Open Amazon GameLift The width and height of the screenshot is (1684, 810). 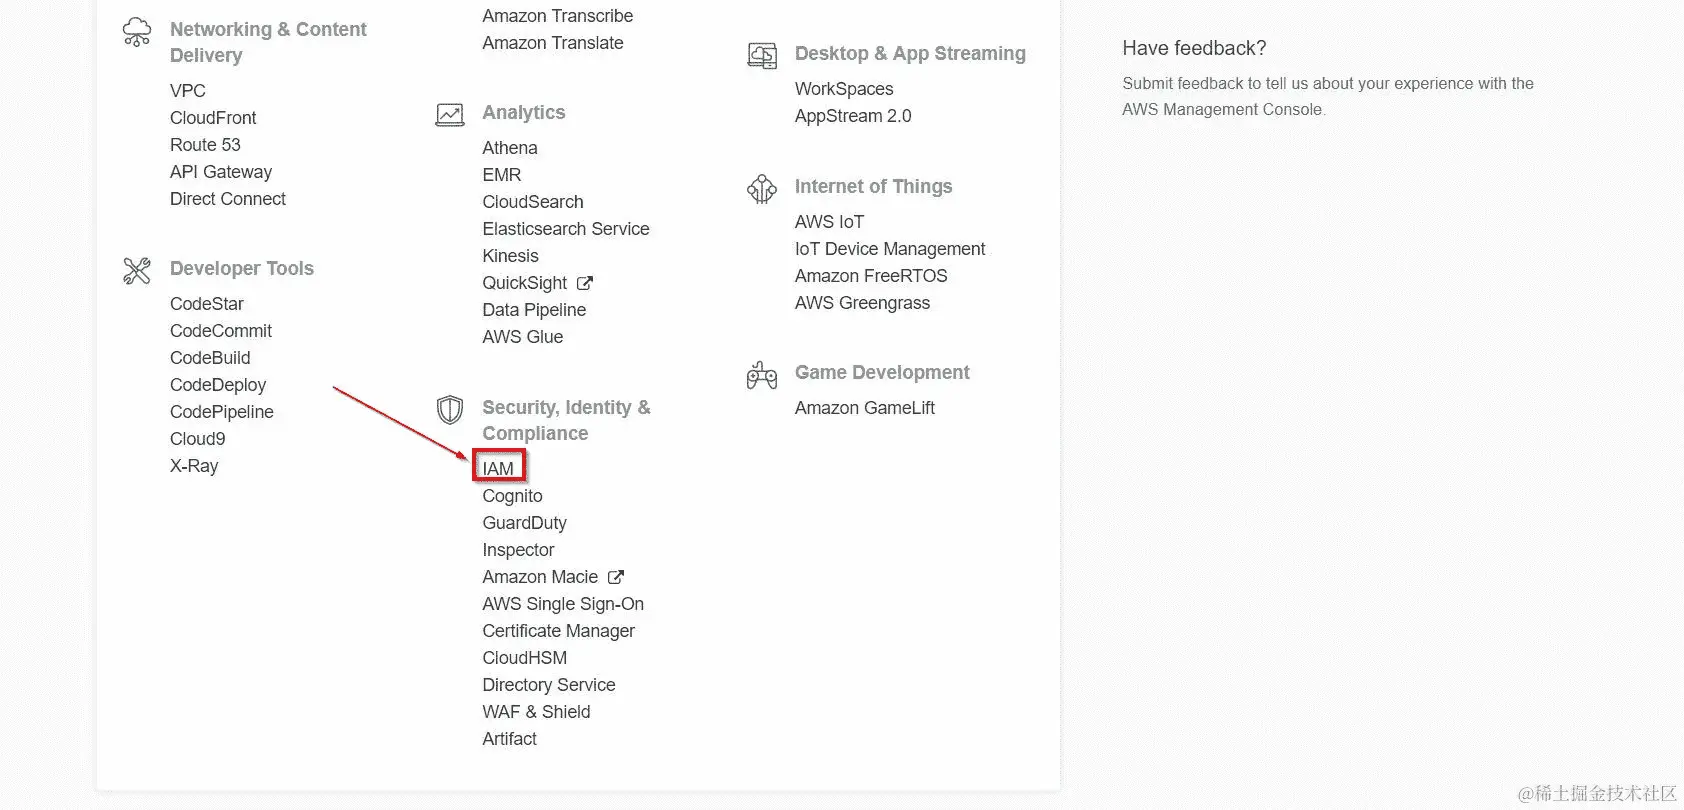(864, 408)
